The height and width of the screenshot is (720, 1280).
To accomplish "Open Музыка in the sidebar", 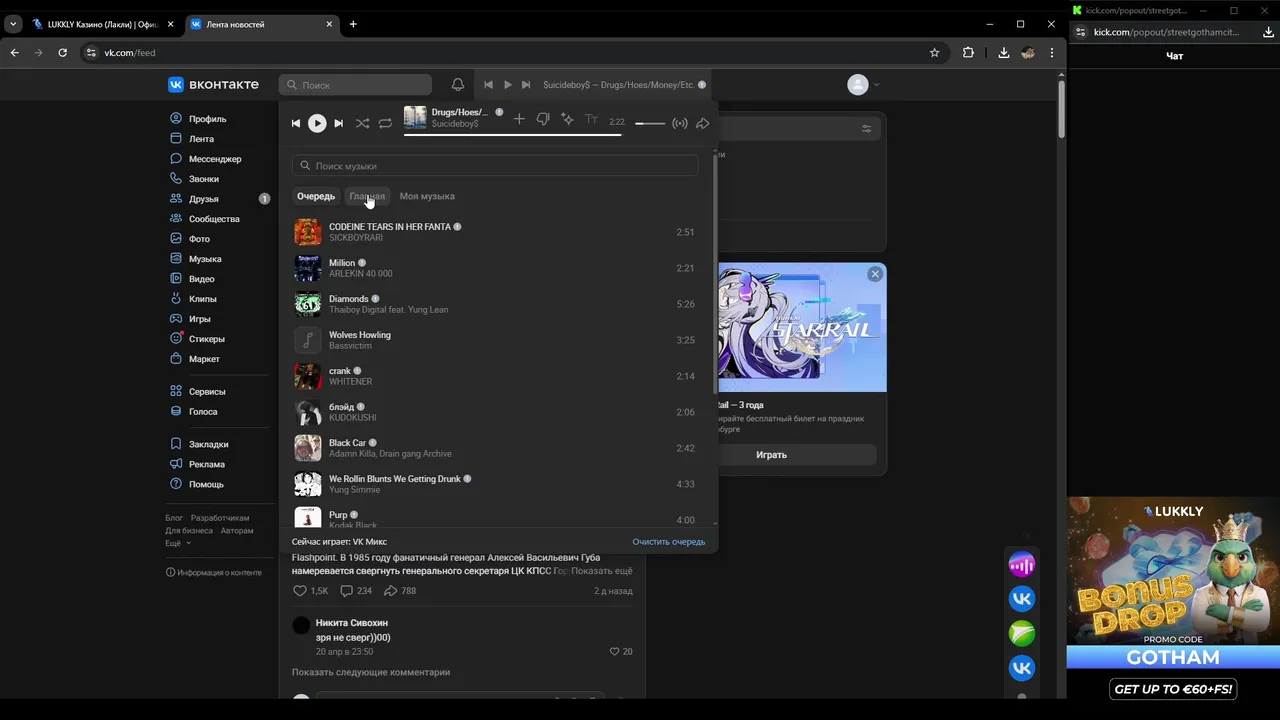I will (x=205, y=259).
